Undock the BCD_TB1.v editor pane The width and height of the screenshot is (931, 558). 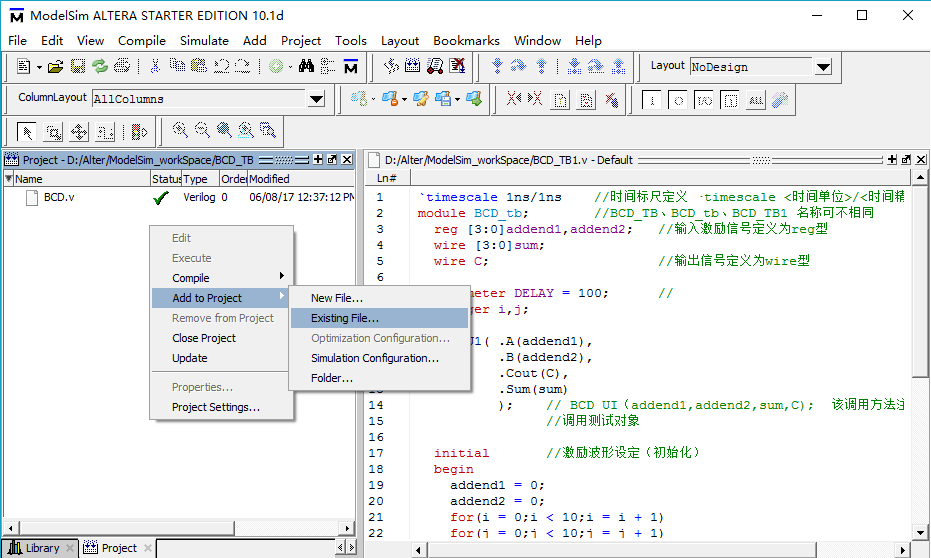[x=906, y=159]
